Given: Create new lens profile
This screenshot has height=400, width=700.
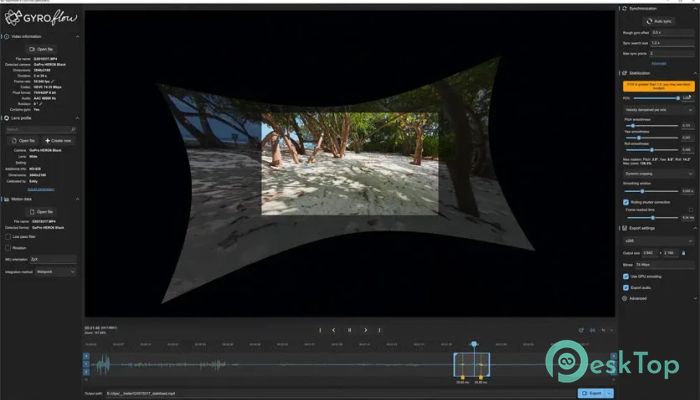Looking at the screenshot, I should 58,141.
